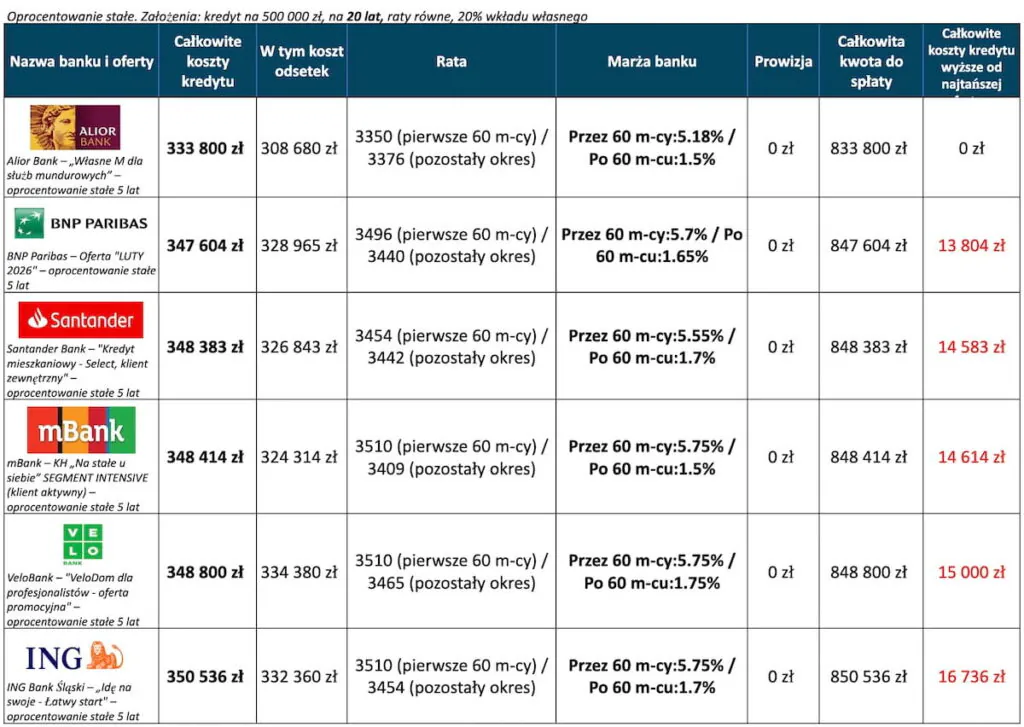This screenshot has width=1024, height=727.
Task: Select the 'Prowizja' column header
Action: point(783,61)
